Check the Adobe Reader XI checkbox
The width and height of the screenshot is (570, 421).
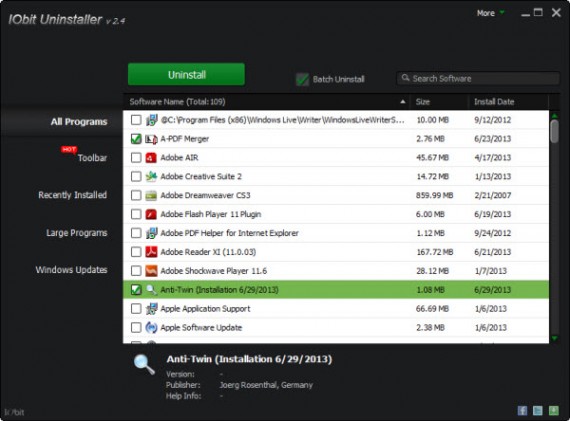(x=136, y=252)
